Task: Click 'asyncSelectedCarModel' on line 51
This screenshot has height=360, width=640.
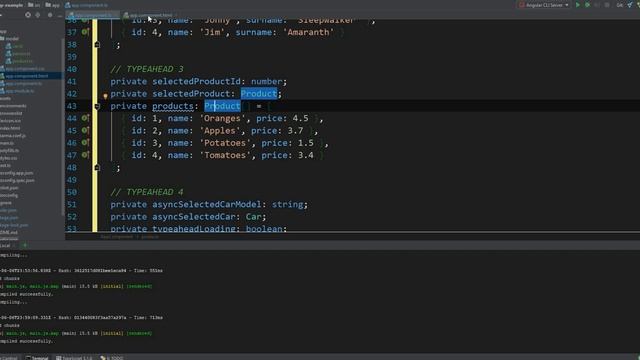Action: tap(207, 204)
